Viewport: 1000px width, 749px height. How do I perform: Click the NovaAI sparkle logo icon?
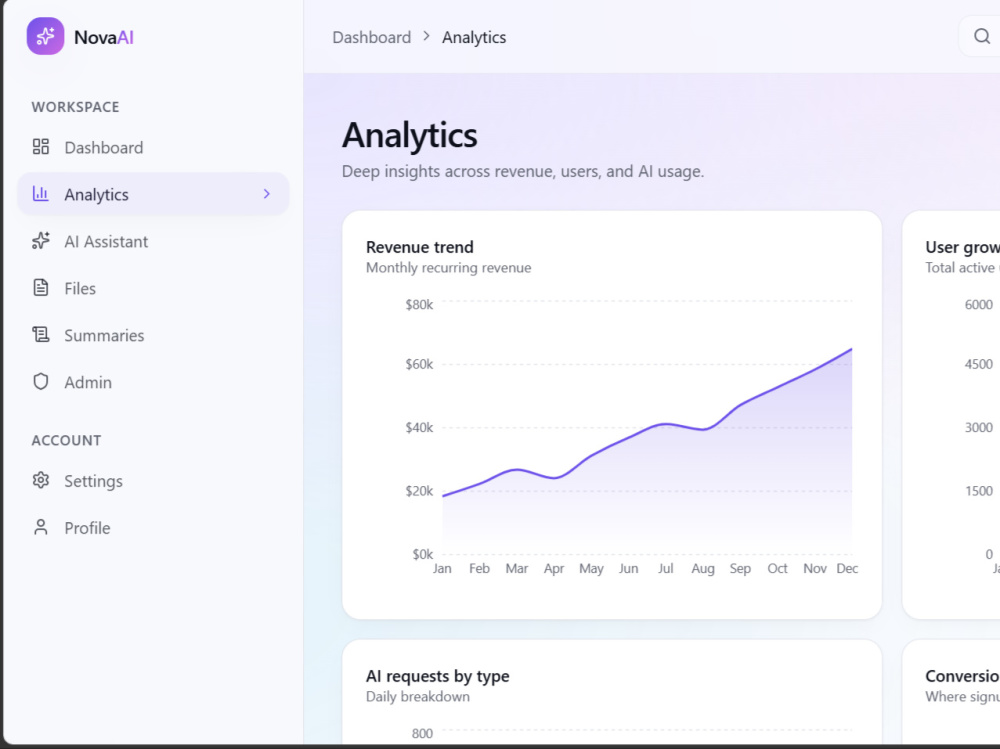(x=45, y=36)
